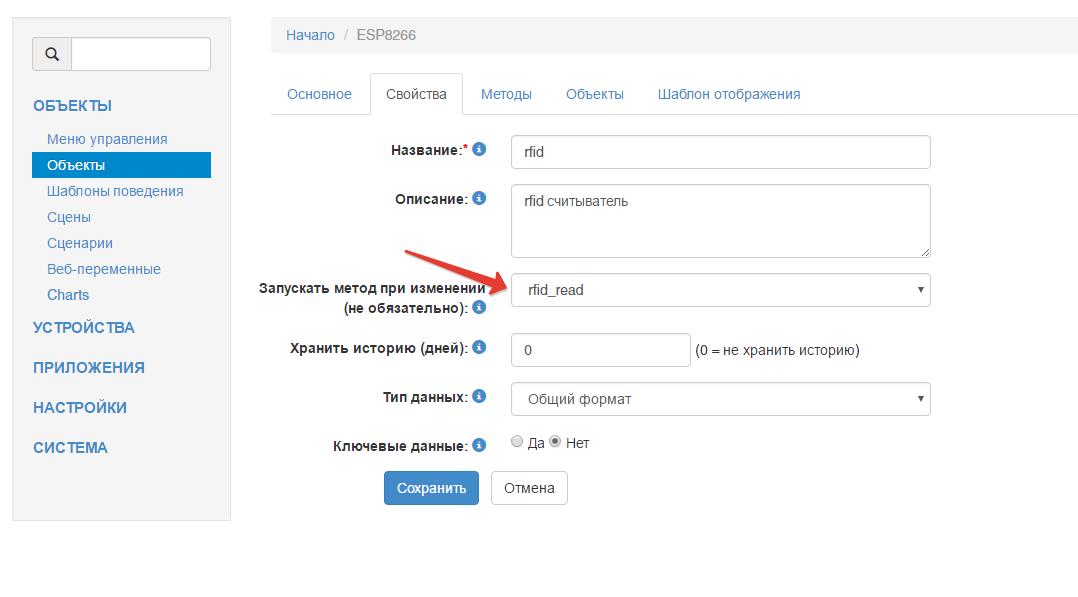Click info icon beside Хранить историю
The height and width of the screenshot is (597, 1078).
click(479, 347)
